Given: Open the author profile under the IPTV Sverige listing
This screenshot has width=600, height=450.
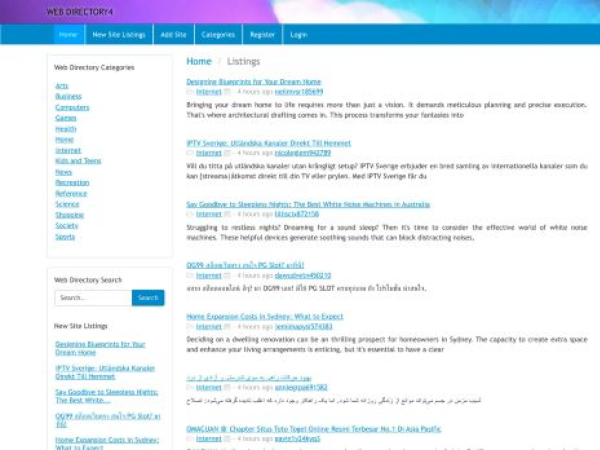Looking at the screenshot, I should pos(303,153).
